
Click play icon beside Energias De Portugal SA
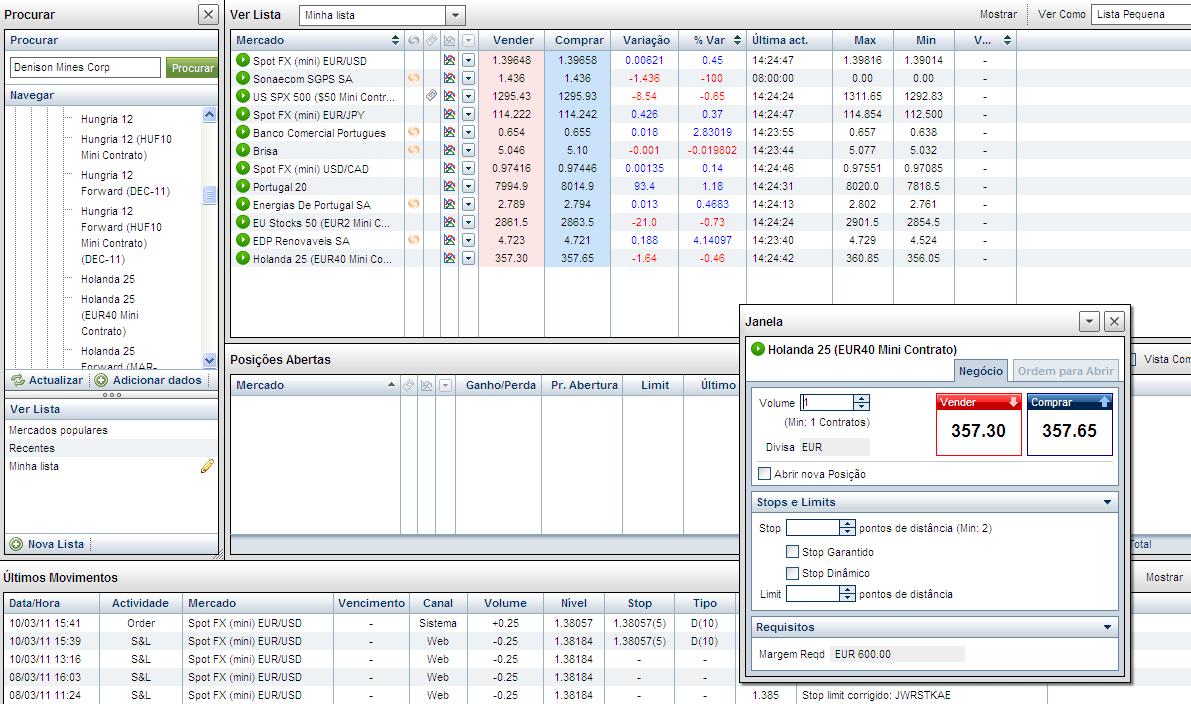(243, 204)
